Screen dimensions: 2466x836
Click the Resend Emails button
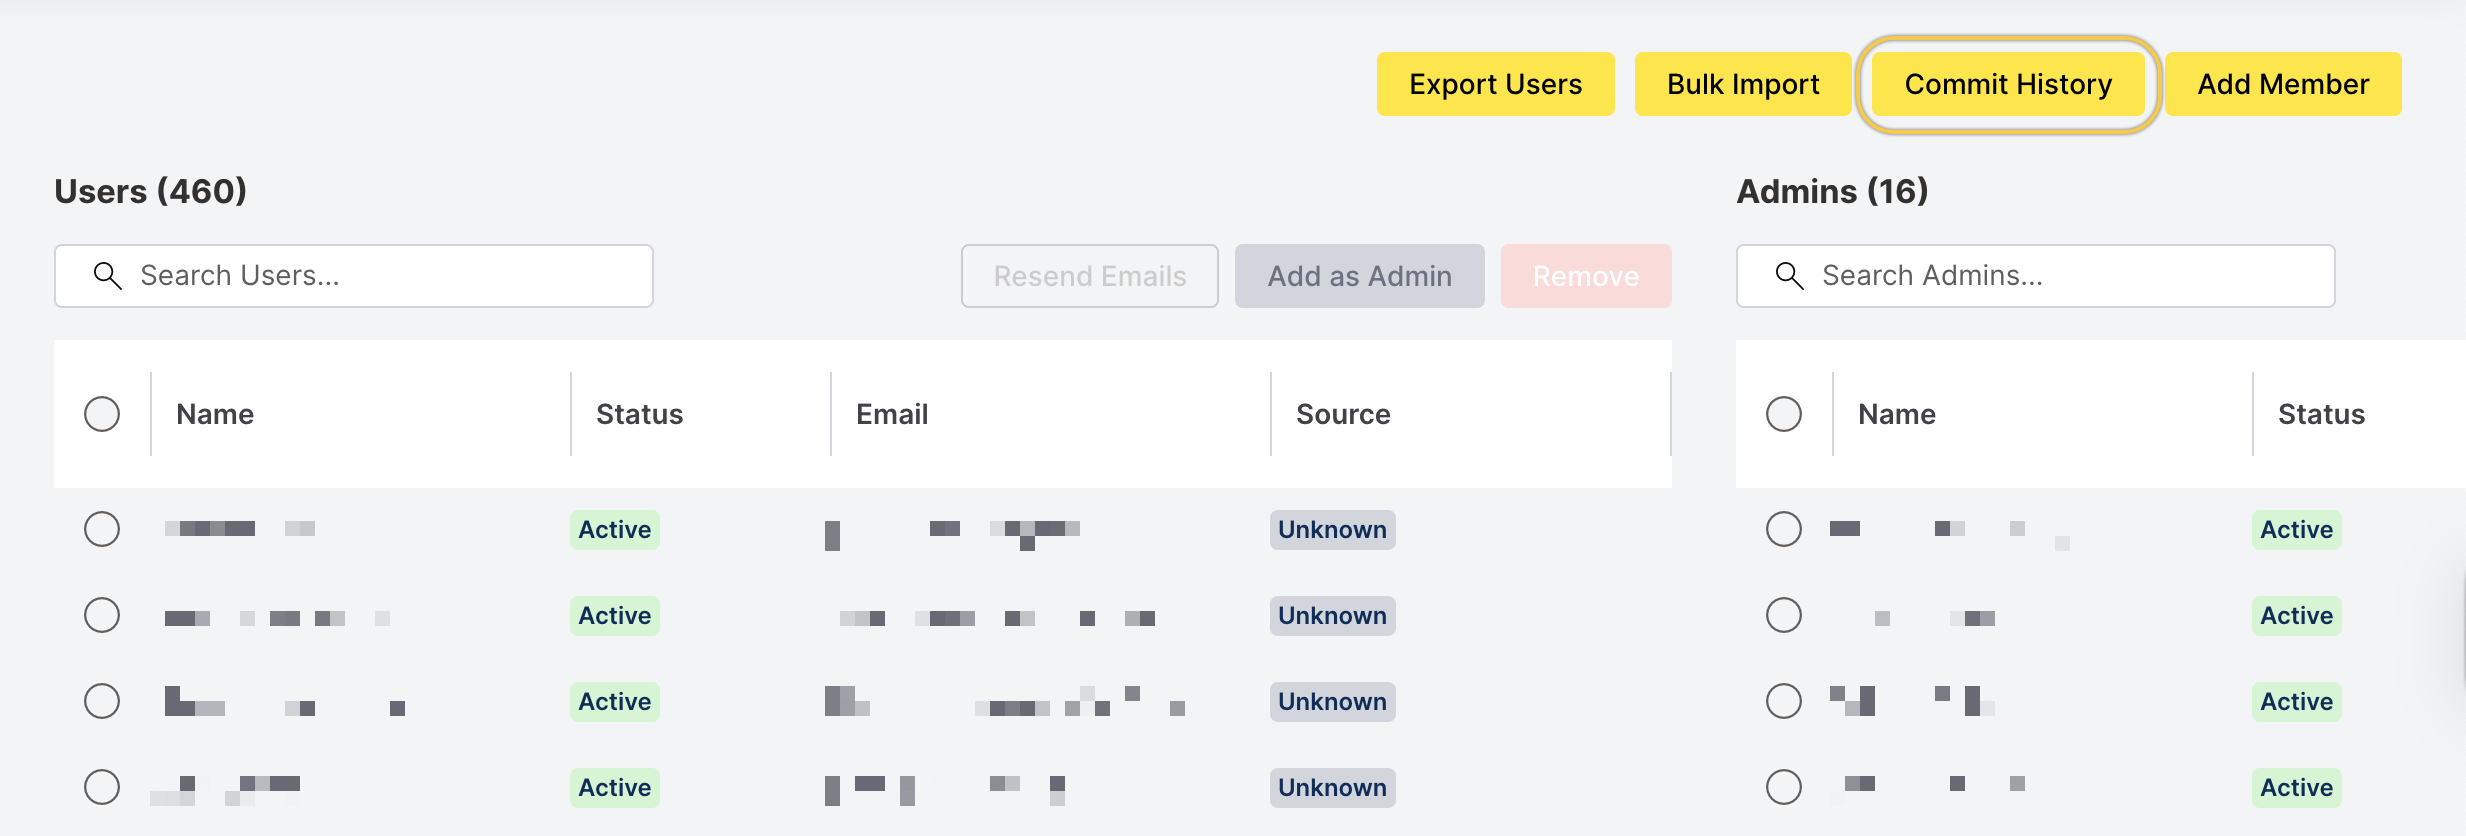pyautogui.click(x=1089, y=276)
